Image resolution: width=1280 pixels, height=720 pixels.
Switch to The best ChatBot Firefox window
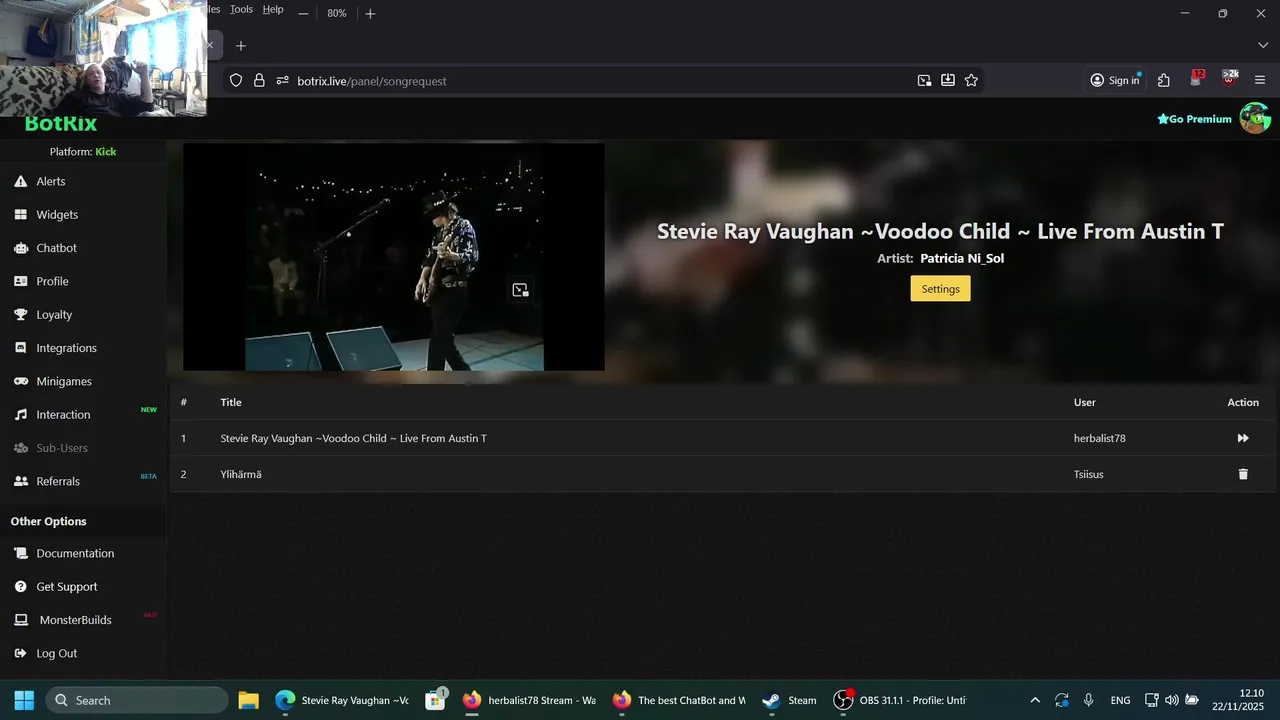[x=680, y=700]
